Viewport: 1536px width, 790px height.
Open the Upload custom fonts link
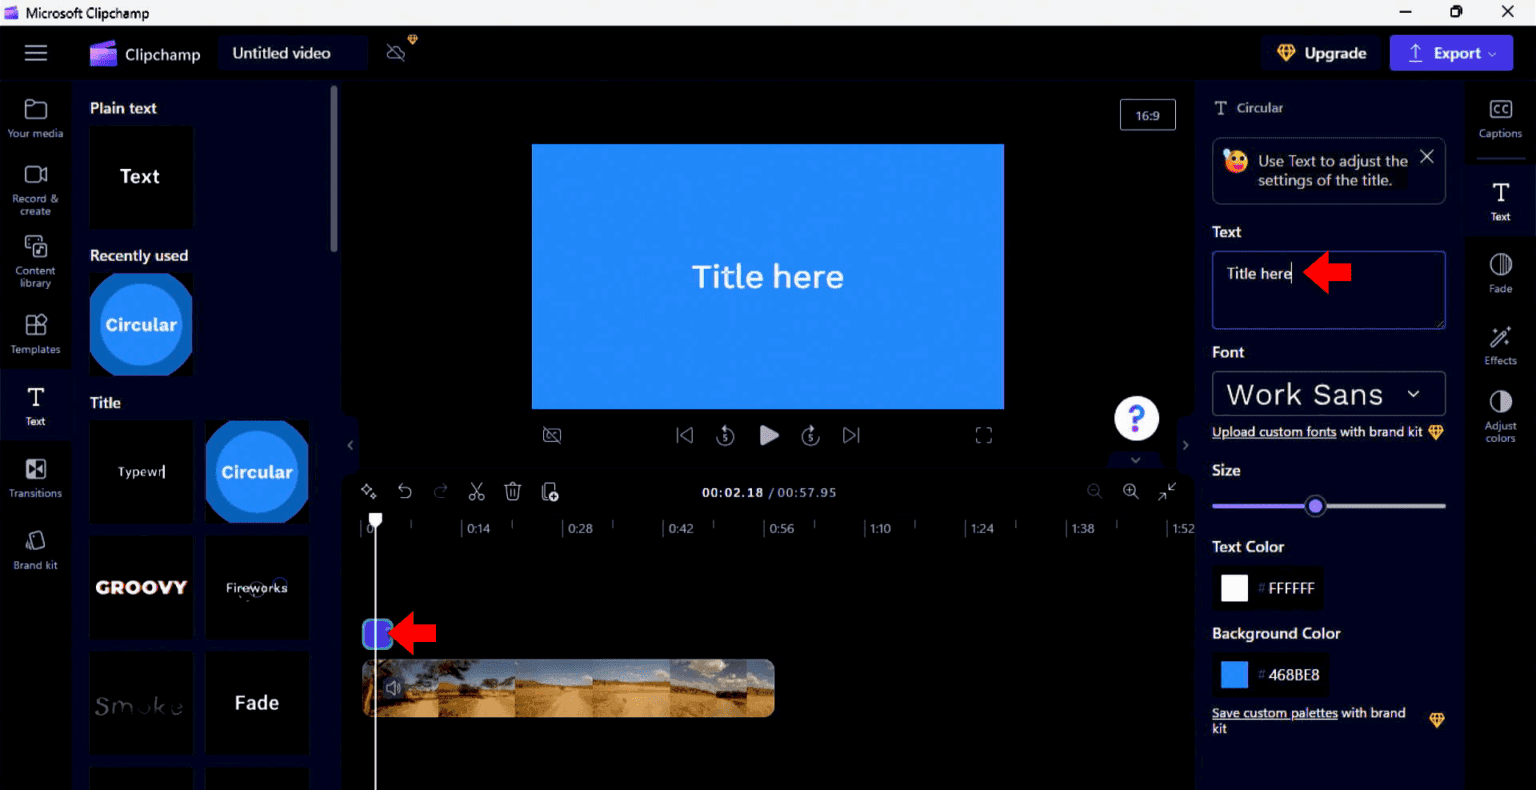1274,431
